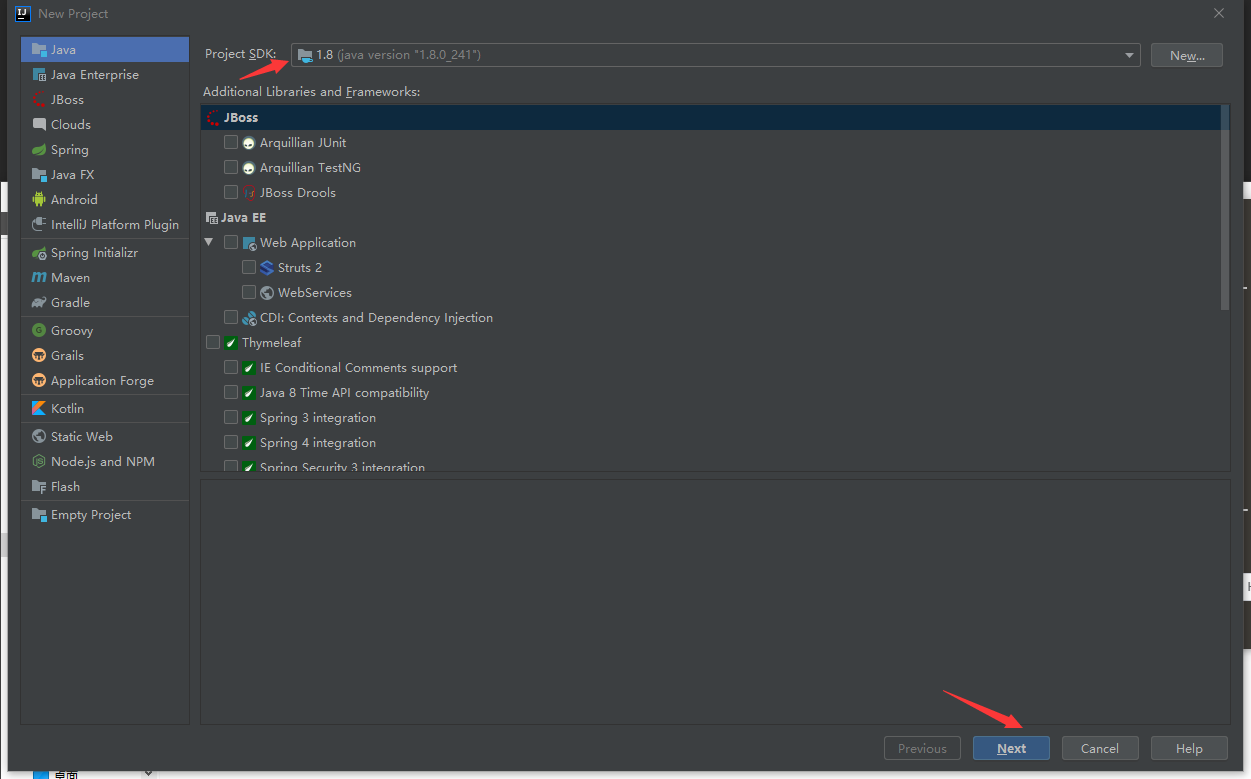The height and width of the screenshot is (779, 1251).
Task: Click the Kotlin icon
Action: pos(39,408)
